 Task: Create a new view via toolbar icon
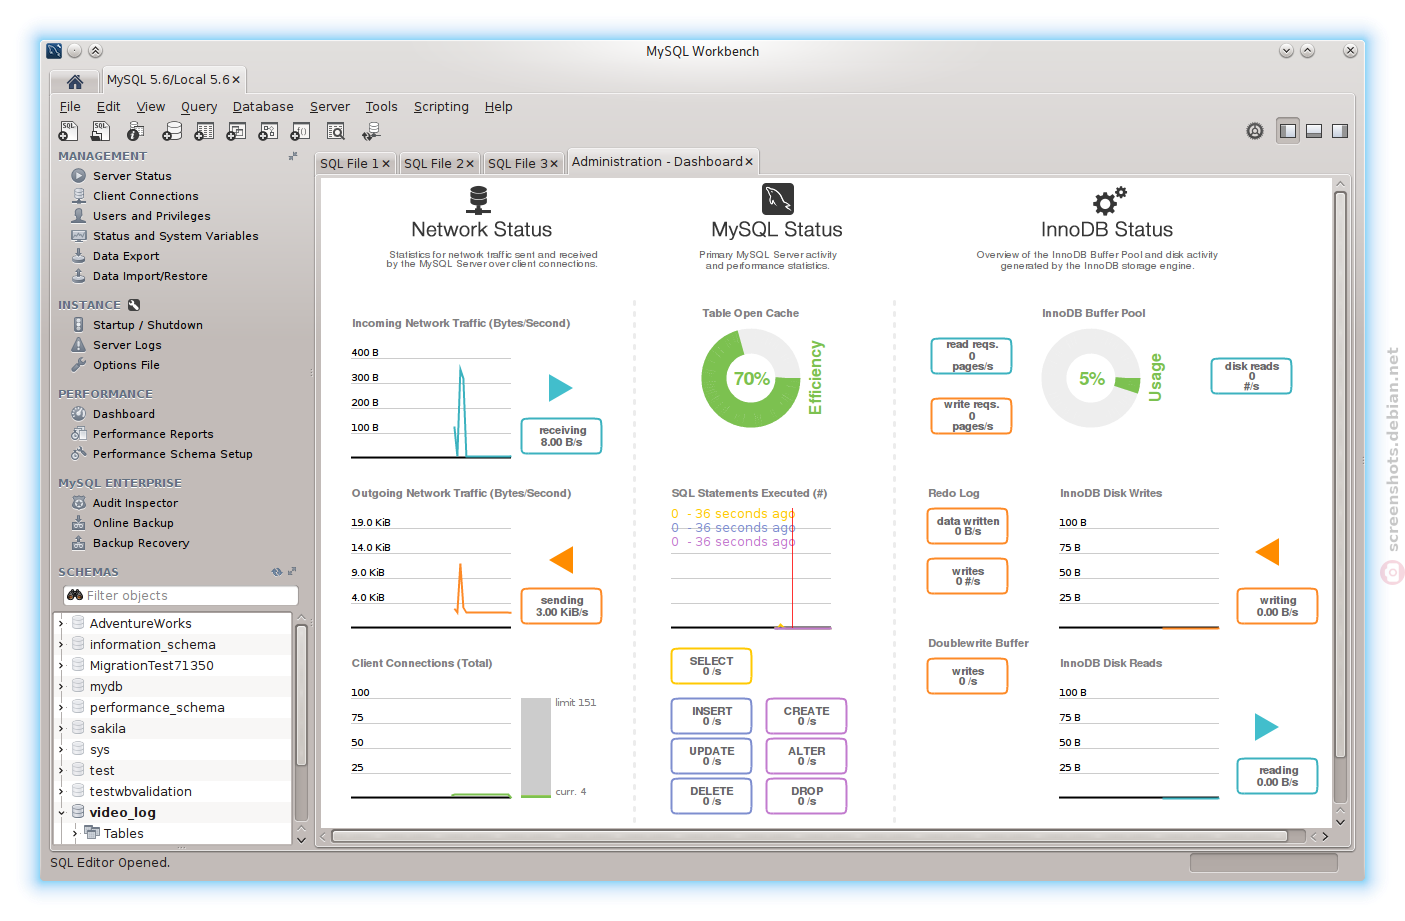pyautogui.click(x=236, y=131)
